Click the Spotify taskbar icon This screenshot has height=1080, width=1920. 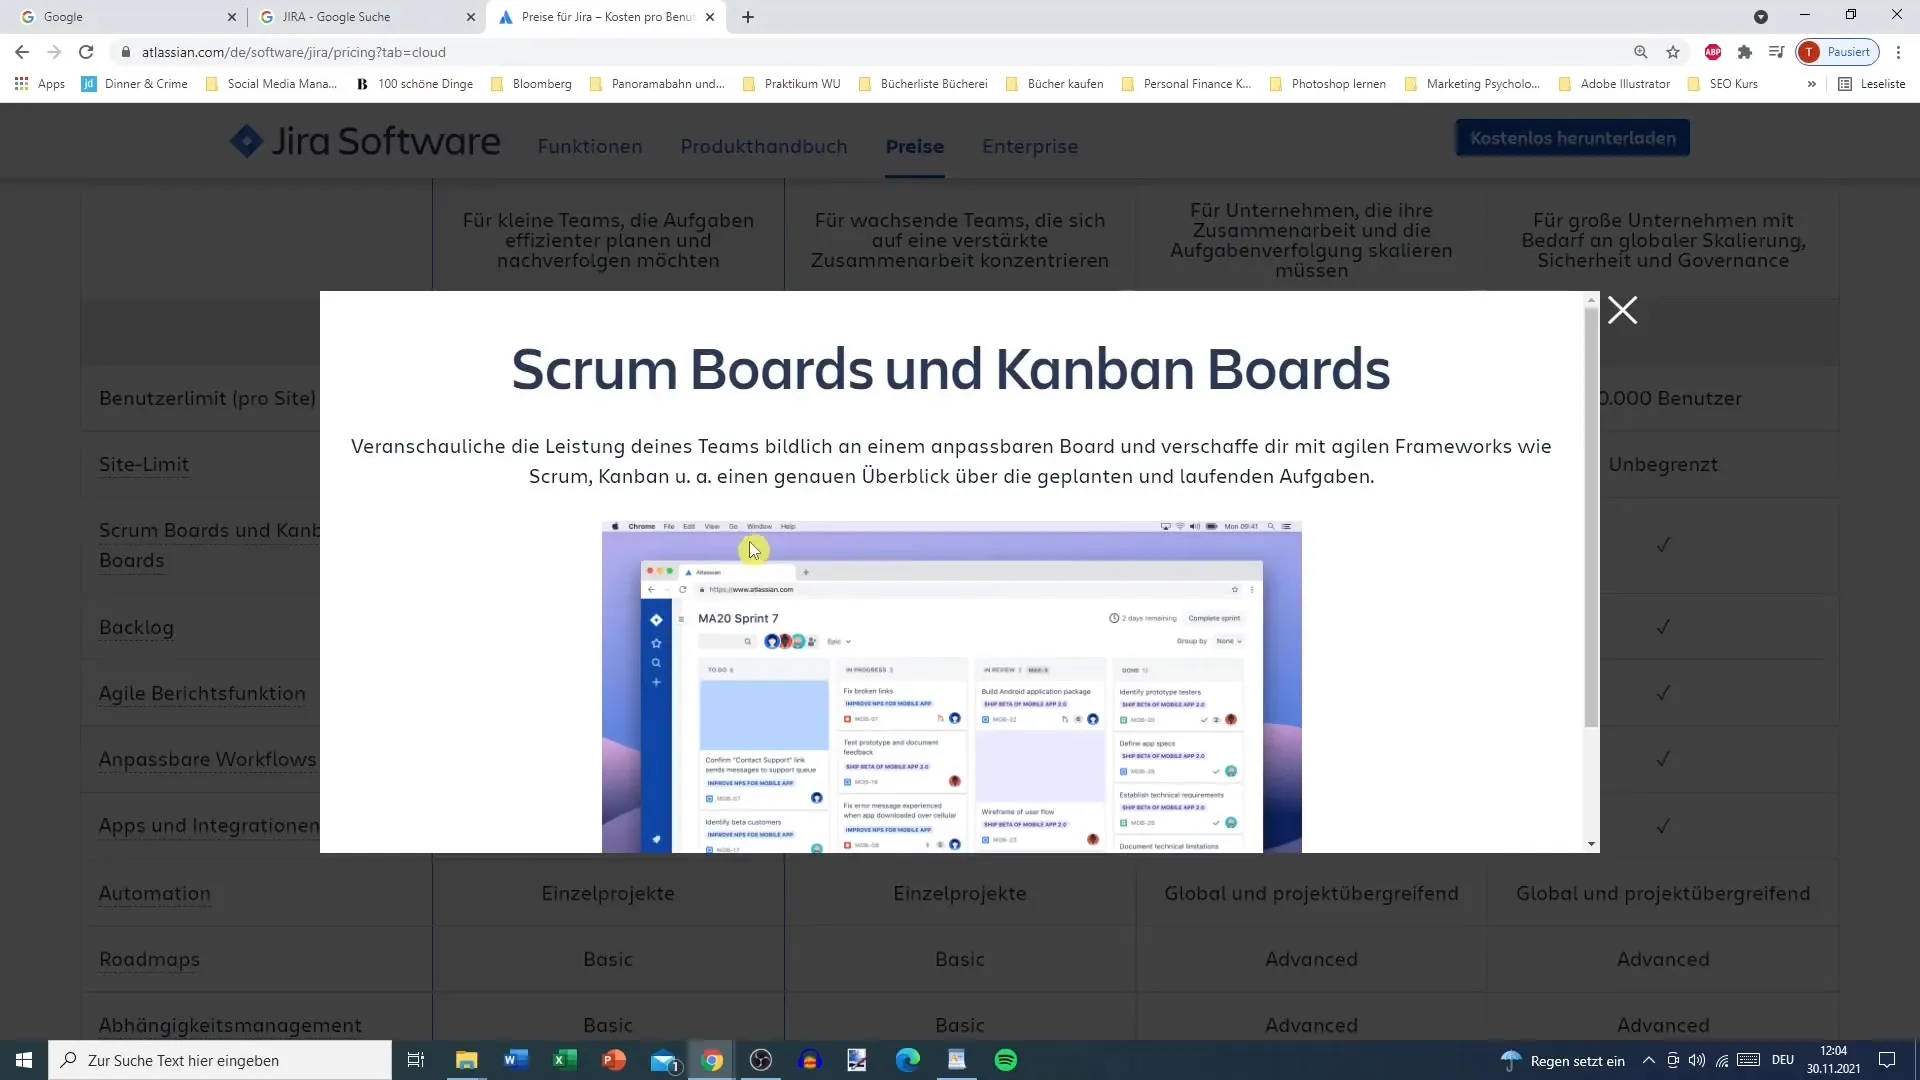tap(1006, 1059)
